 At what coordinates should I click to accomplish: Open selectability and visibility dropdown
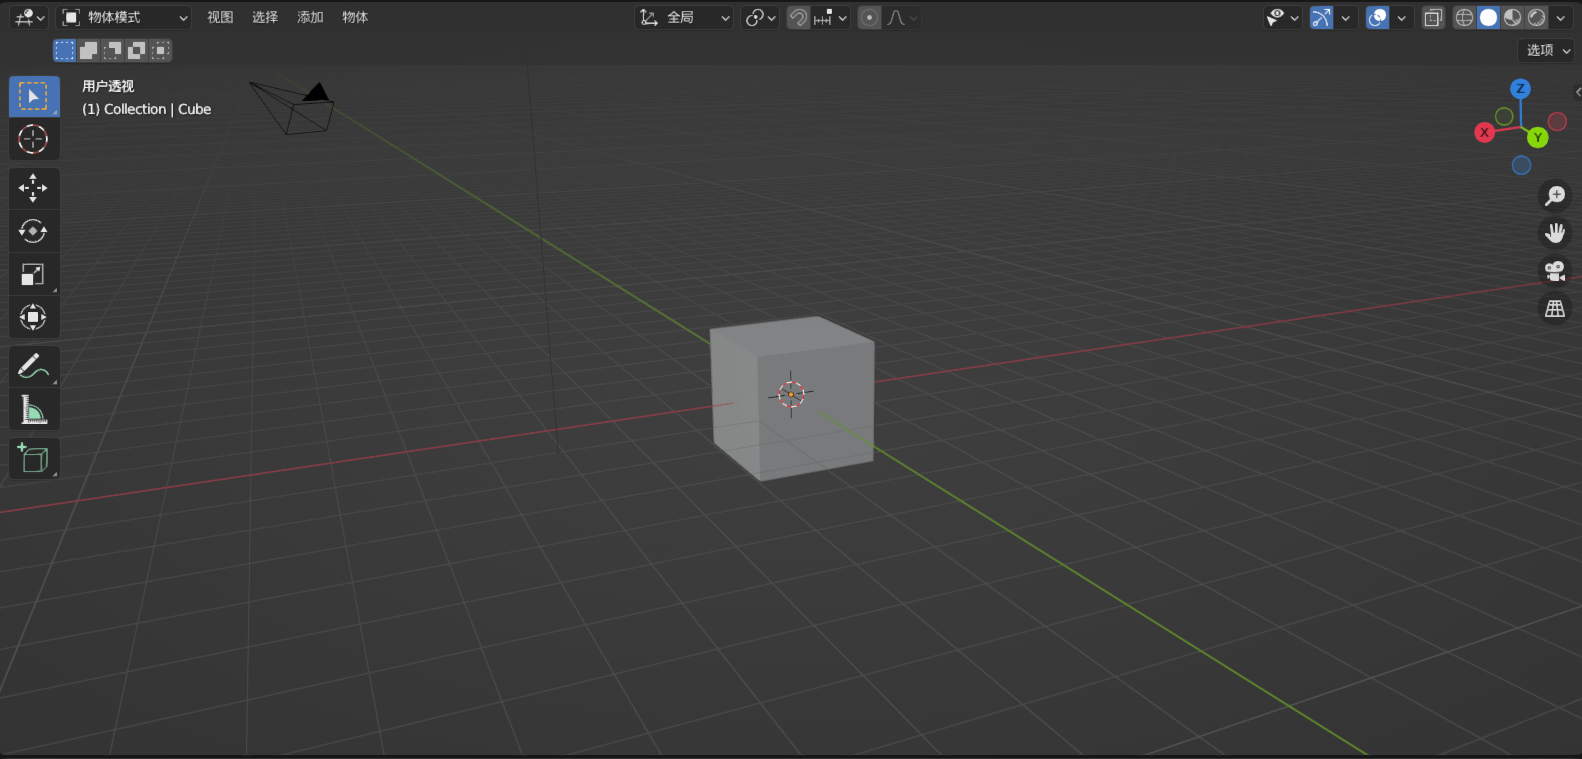pos(1282,17)
